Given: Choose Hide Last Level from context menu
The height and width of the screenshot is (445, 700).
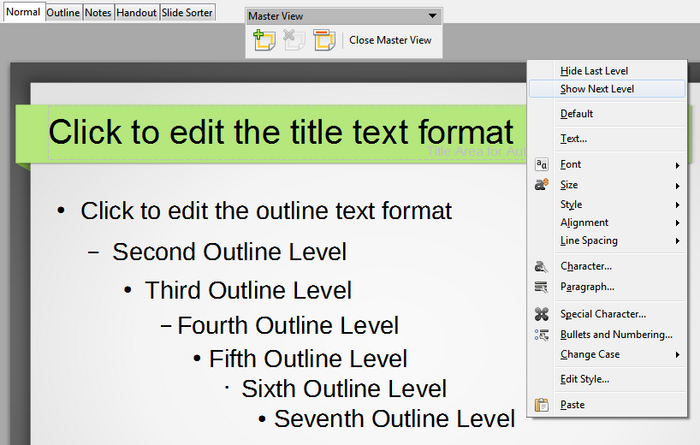Looking at the screenshot, I should 594,71.
